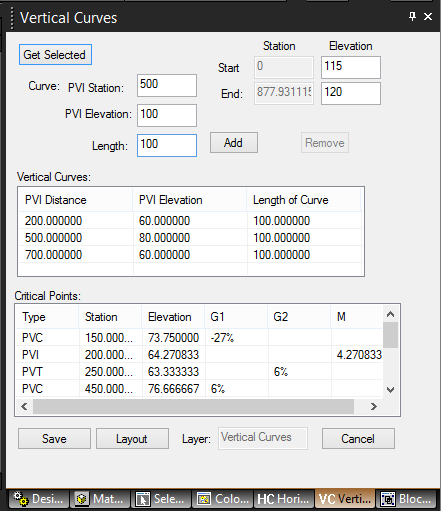Image resolution: width=441 pixels, height=511 pixels.
Task: Click the Critical Points scroll down arrow
Action: pyautogui.click(x=390, y=389)
